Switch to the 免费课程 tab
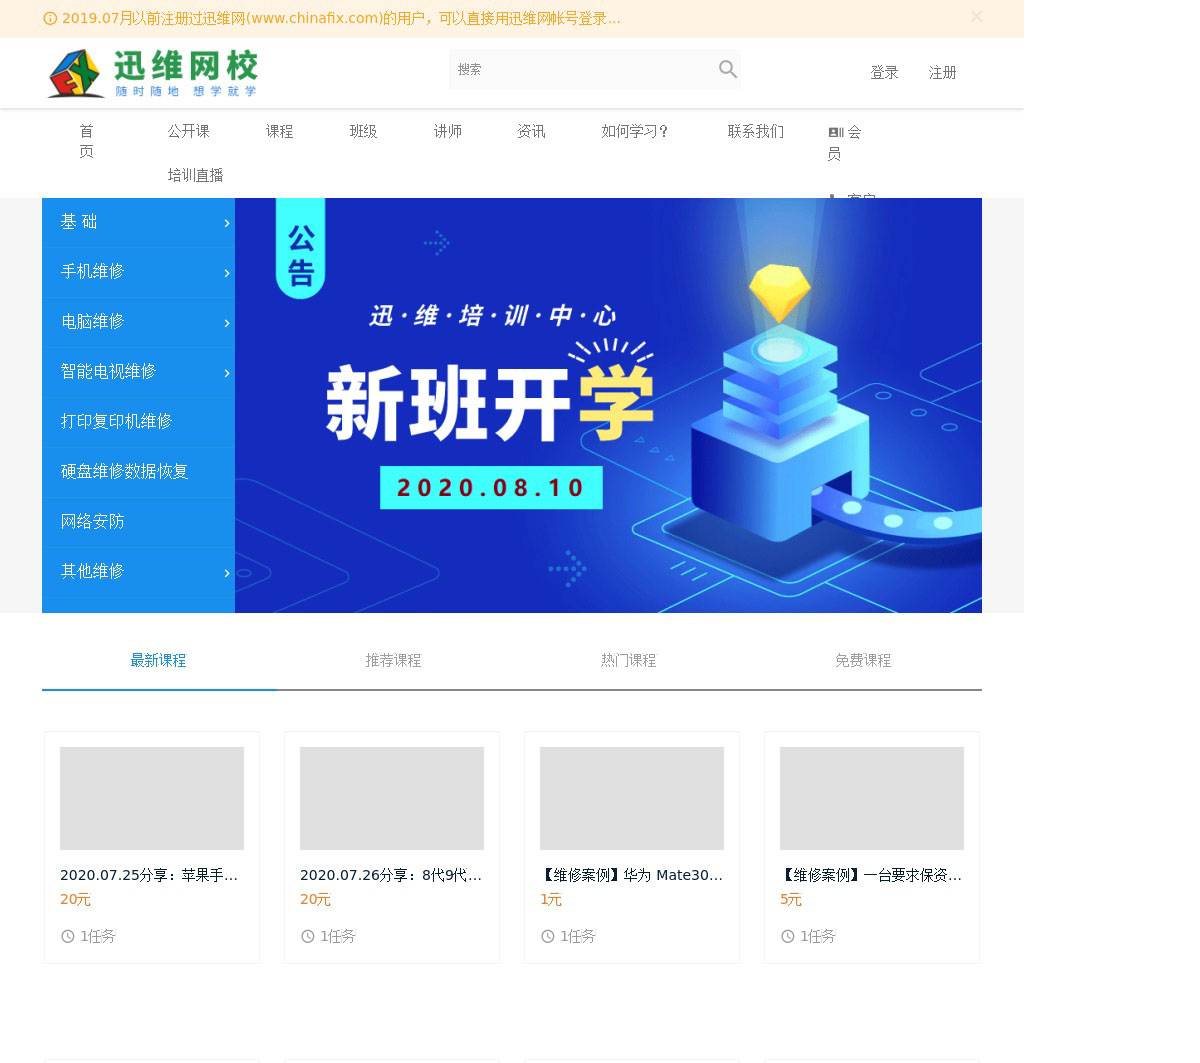Image resolution: width=1200 pixels, height=1063 pixels. pos(864,660)
